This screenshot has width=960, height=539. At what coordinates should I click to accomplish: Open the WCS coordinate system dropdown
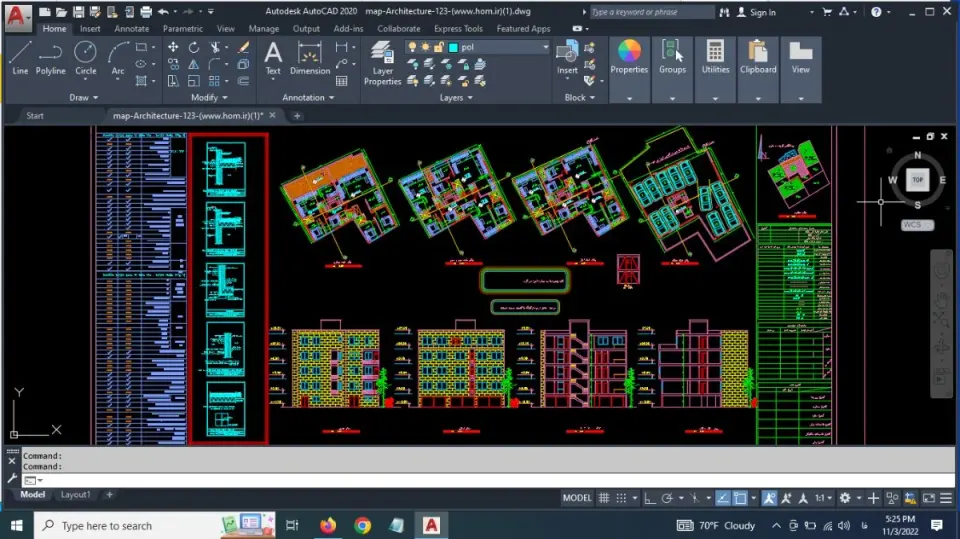coord(917,225)
